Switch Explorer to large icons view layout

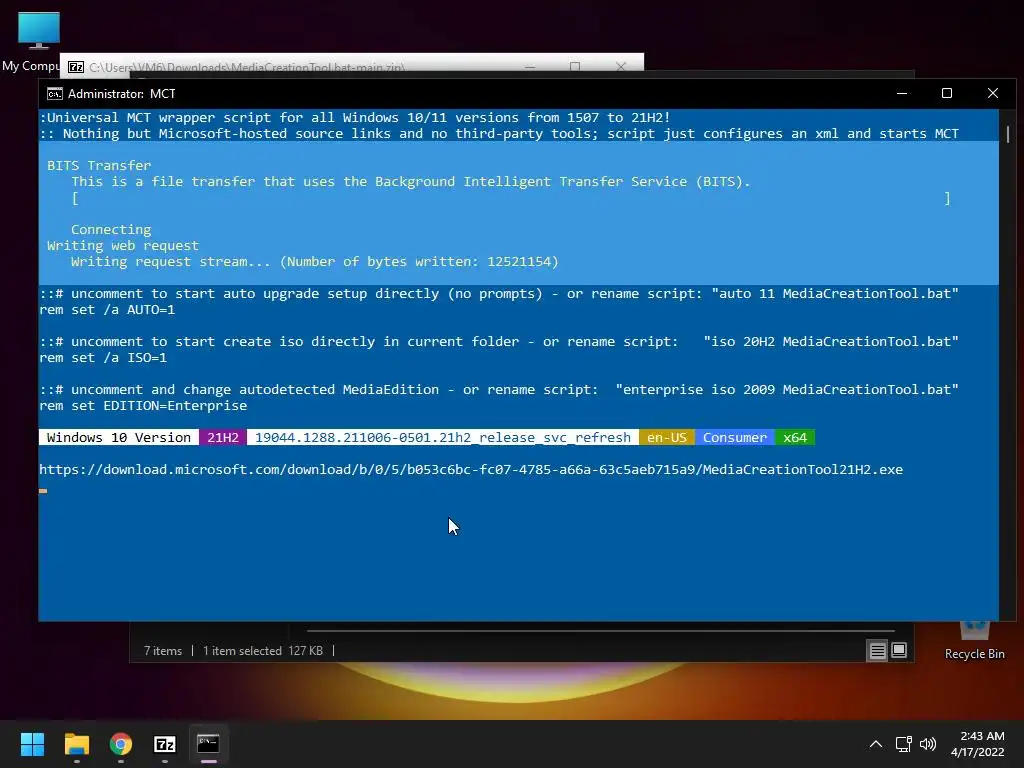[899, 650]
